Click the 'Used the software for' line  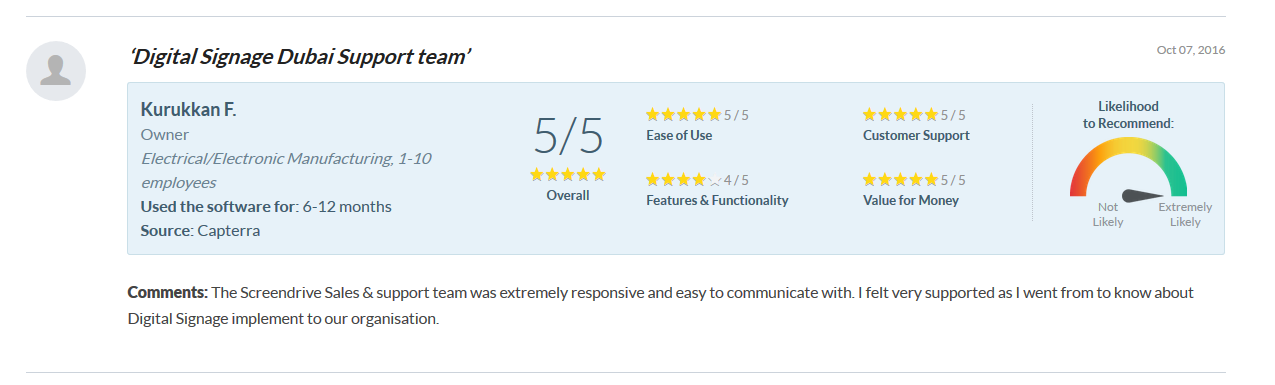coord(266,207)
